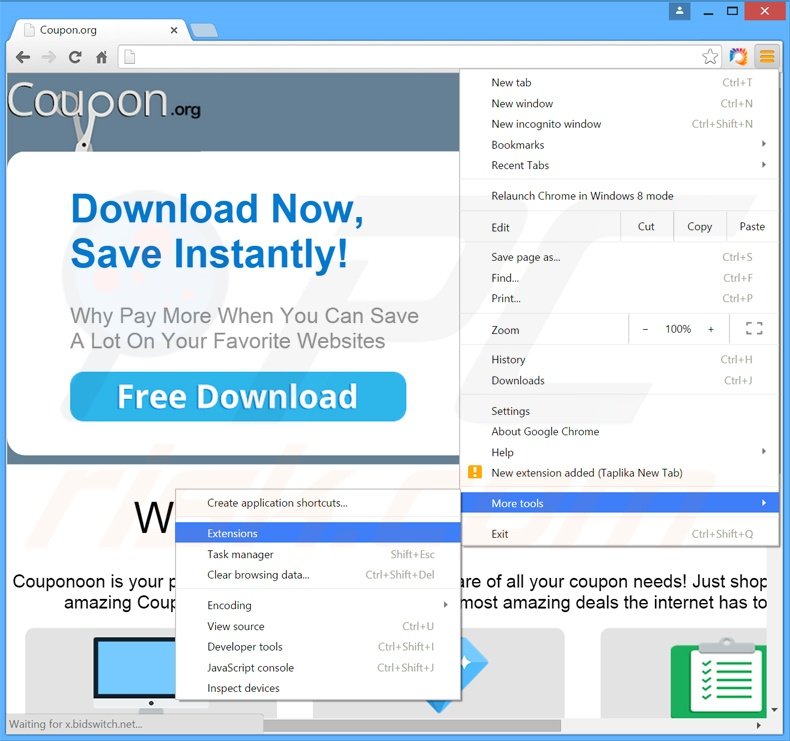Image resolution: width=790 pixels, height=741 pixels.
Task: Select Clear browsing data...
Action: [318, 575]
